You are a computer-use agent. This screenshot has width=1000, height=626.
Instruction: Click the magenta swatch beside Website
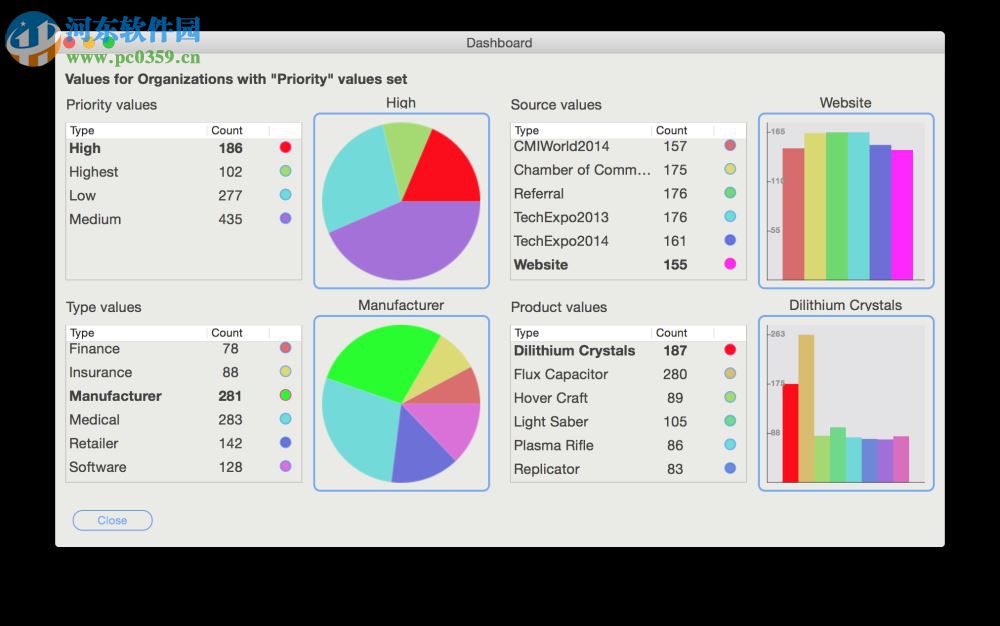click(x=729, y=264)
